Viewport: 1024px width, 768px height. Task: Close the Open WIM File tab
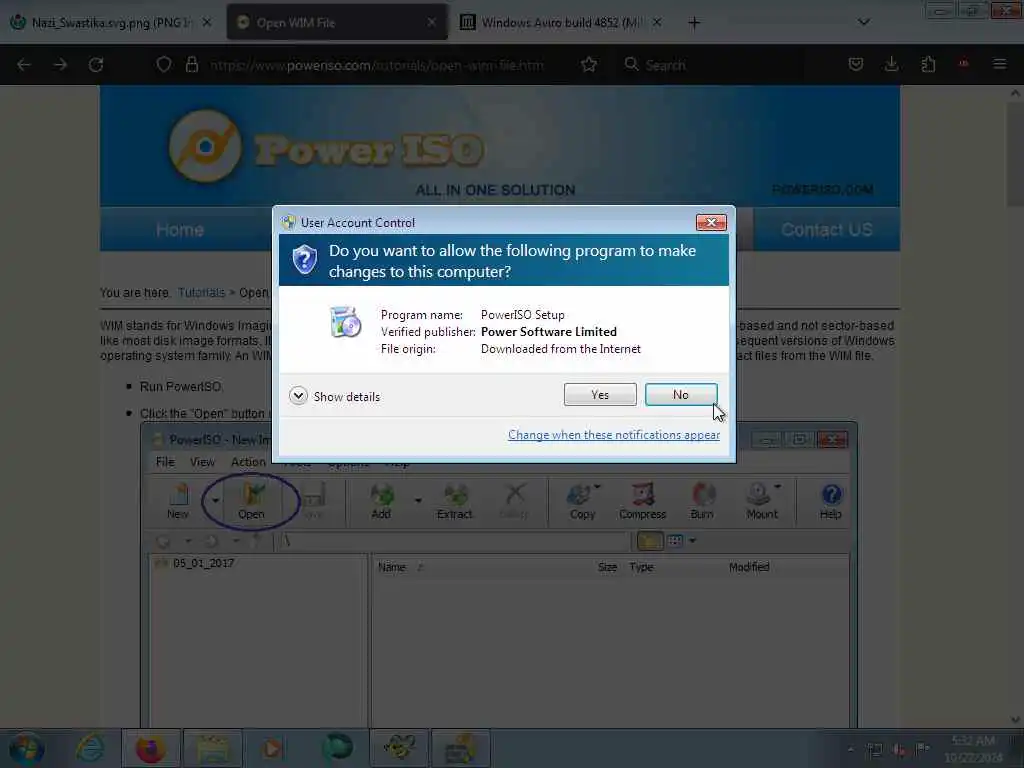(x=431, y=22)
